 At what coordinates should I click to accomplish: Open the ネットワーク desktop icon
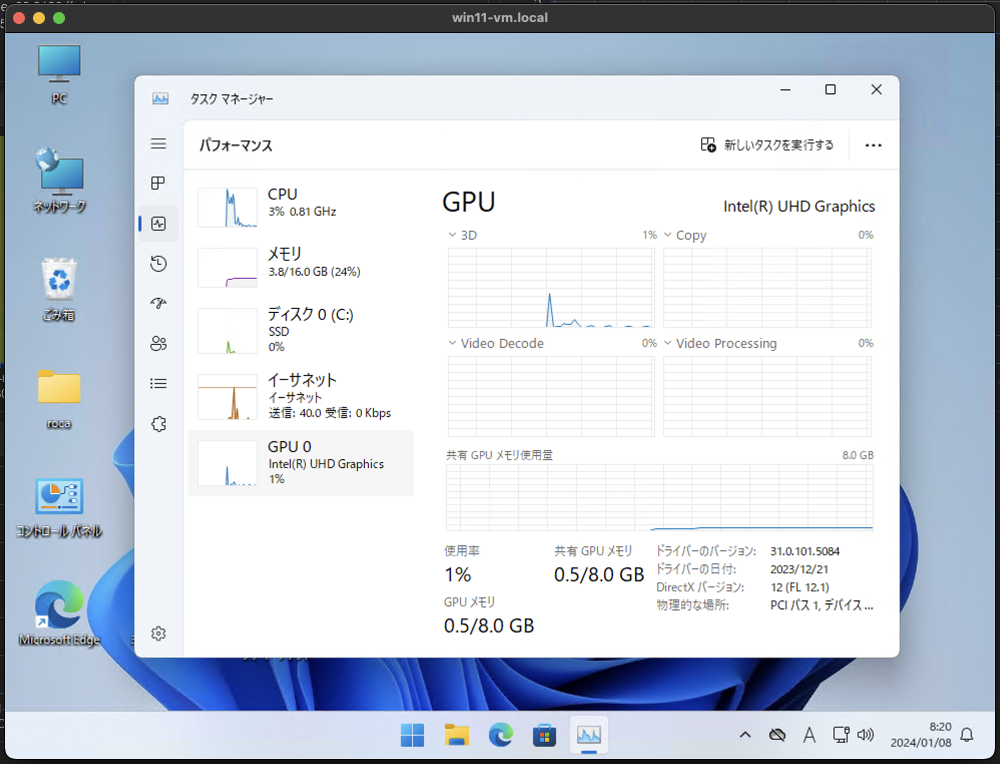pos(59,180)
